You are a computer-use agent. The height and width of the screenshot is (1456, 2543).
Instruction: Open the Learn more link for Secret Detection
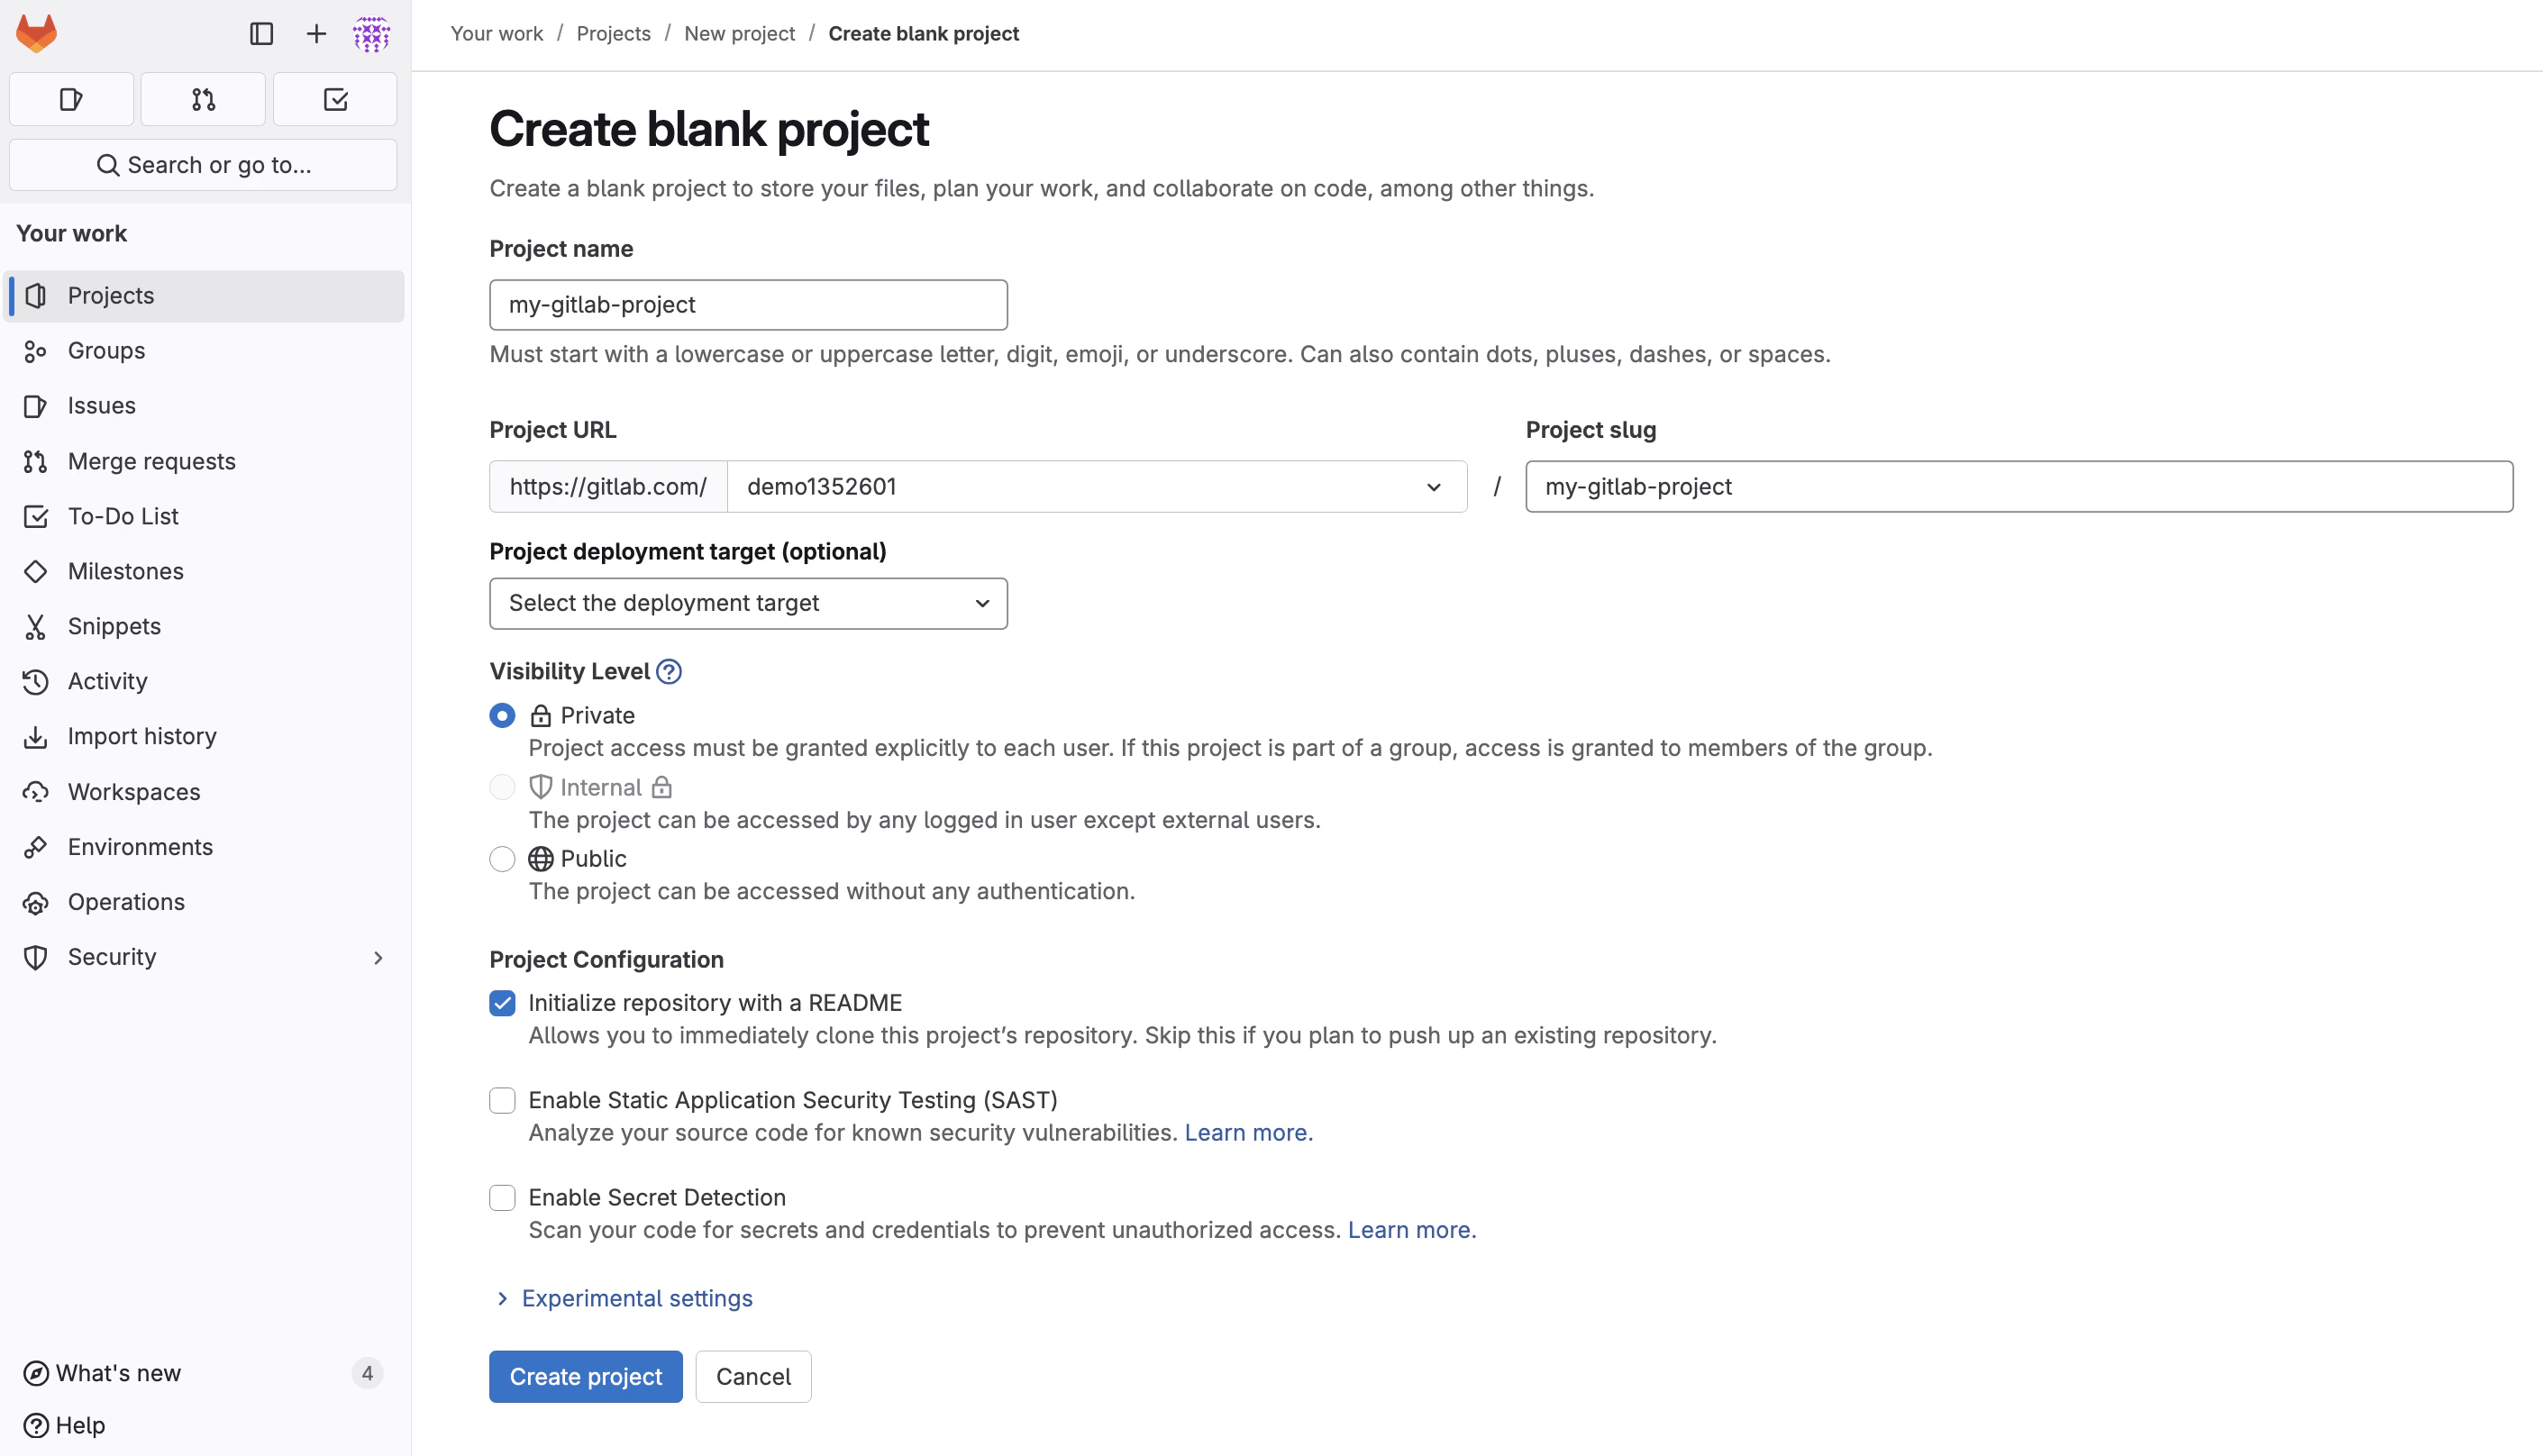tap(1410, 1229)
